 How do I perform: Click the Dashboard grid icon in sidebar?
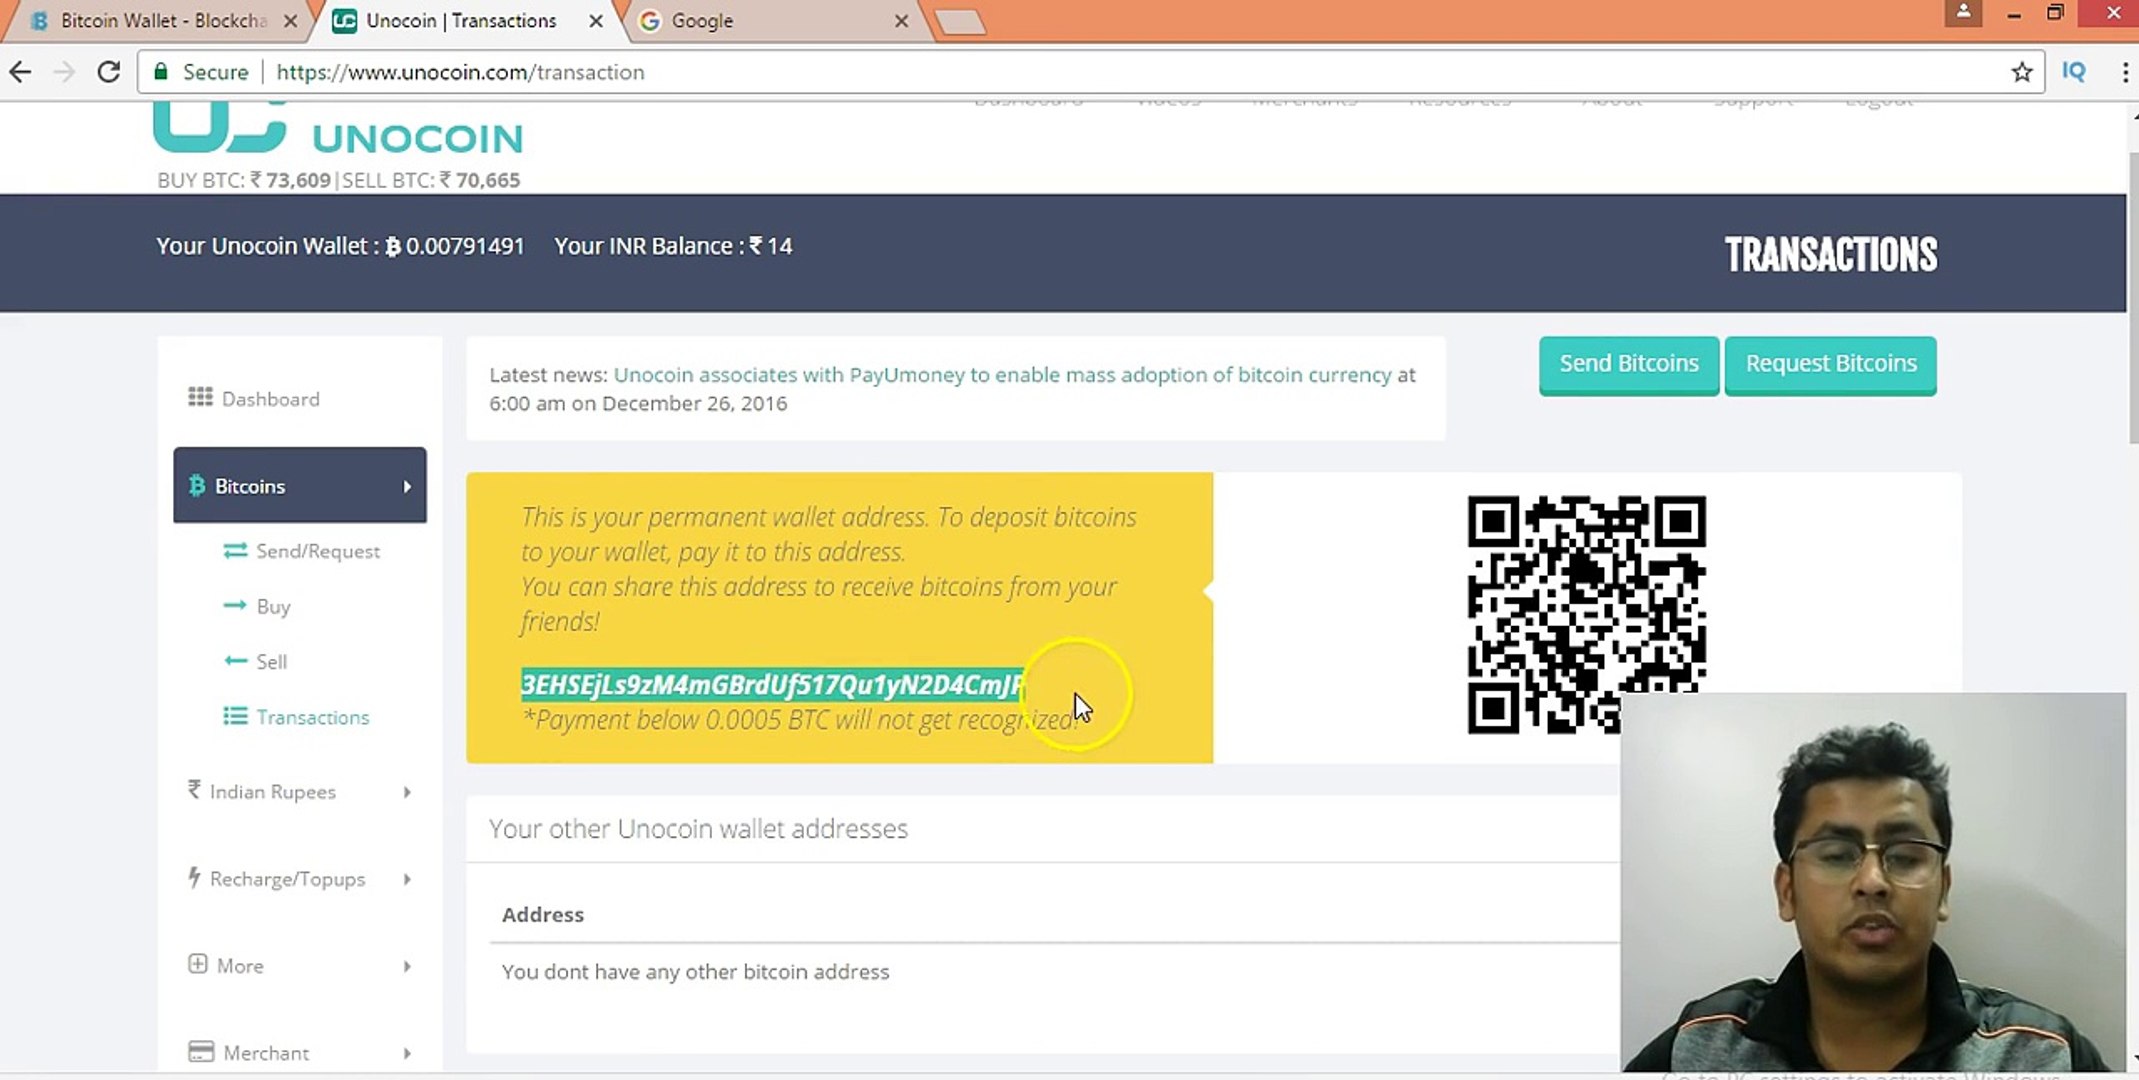point(200,398)
